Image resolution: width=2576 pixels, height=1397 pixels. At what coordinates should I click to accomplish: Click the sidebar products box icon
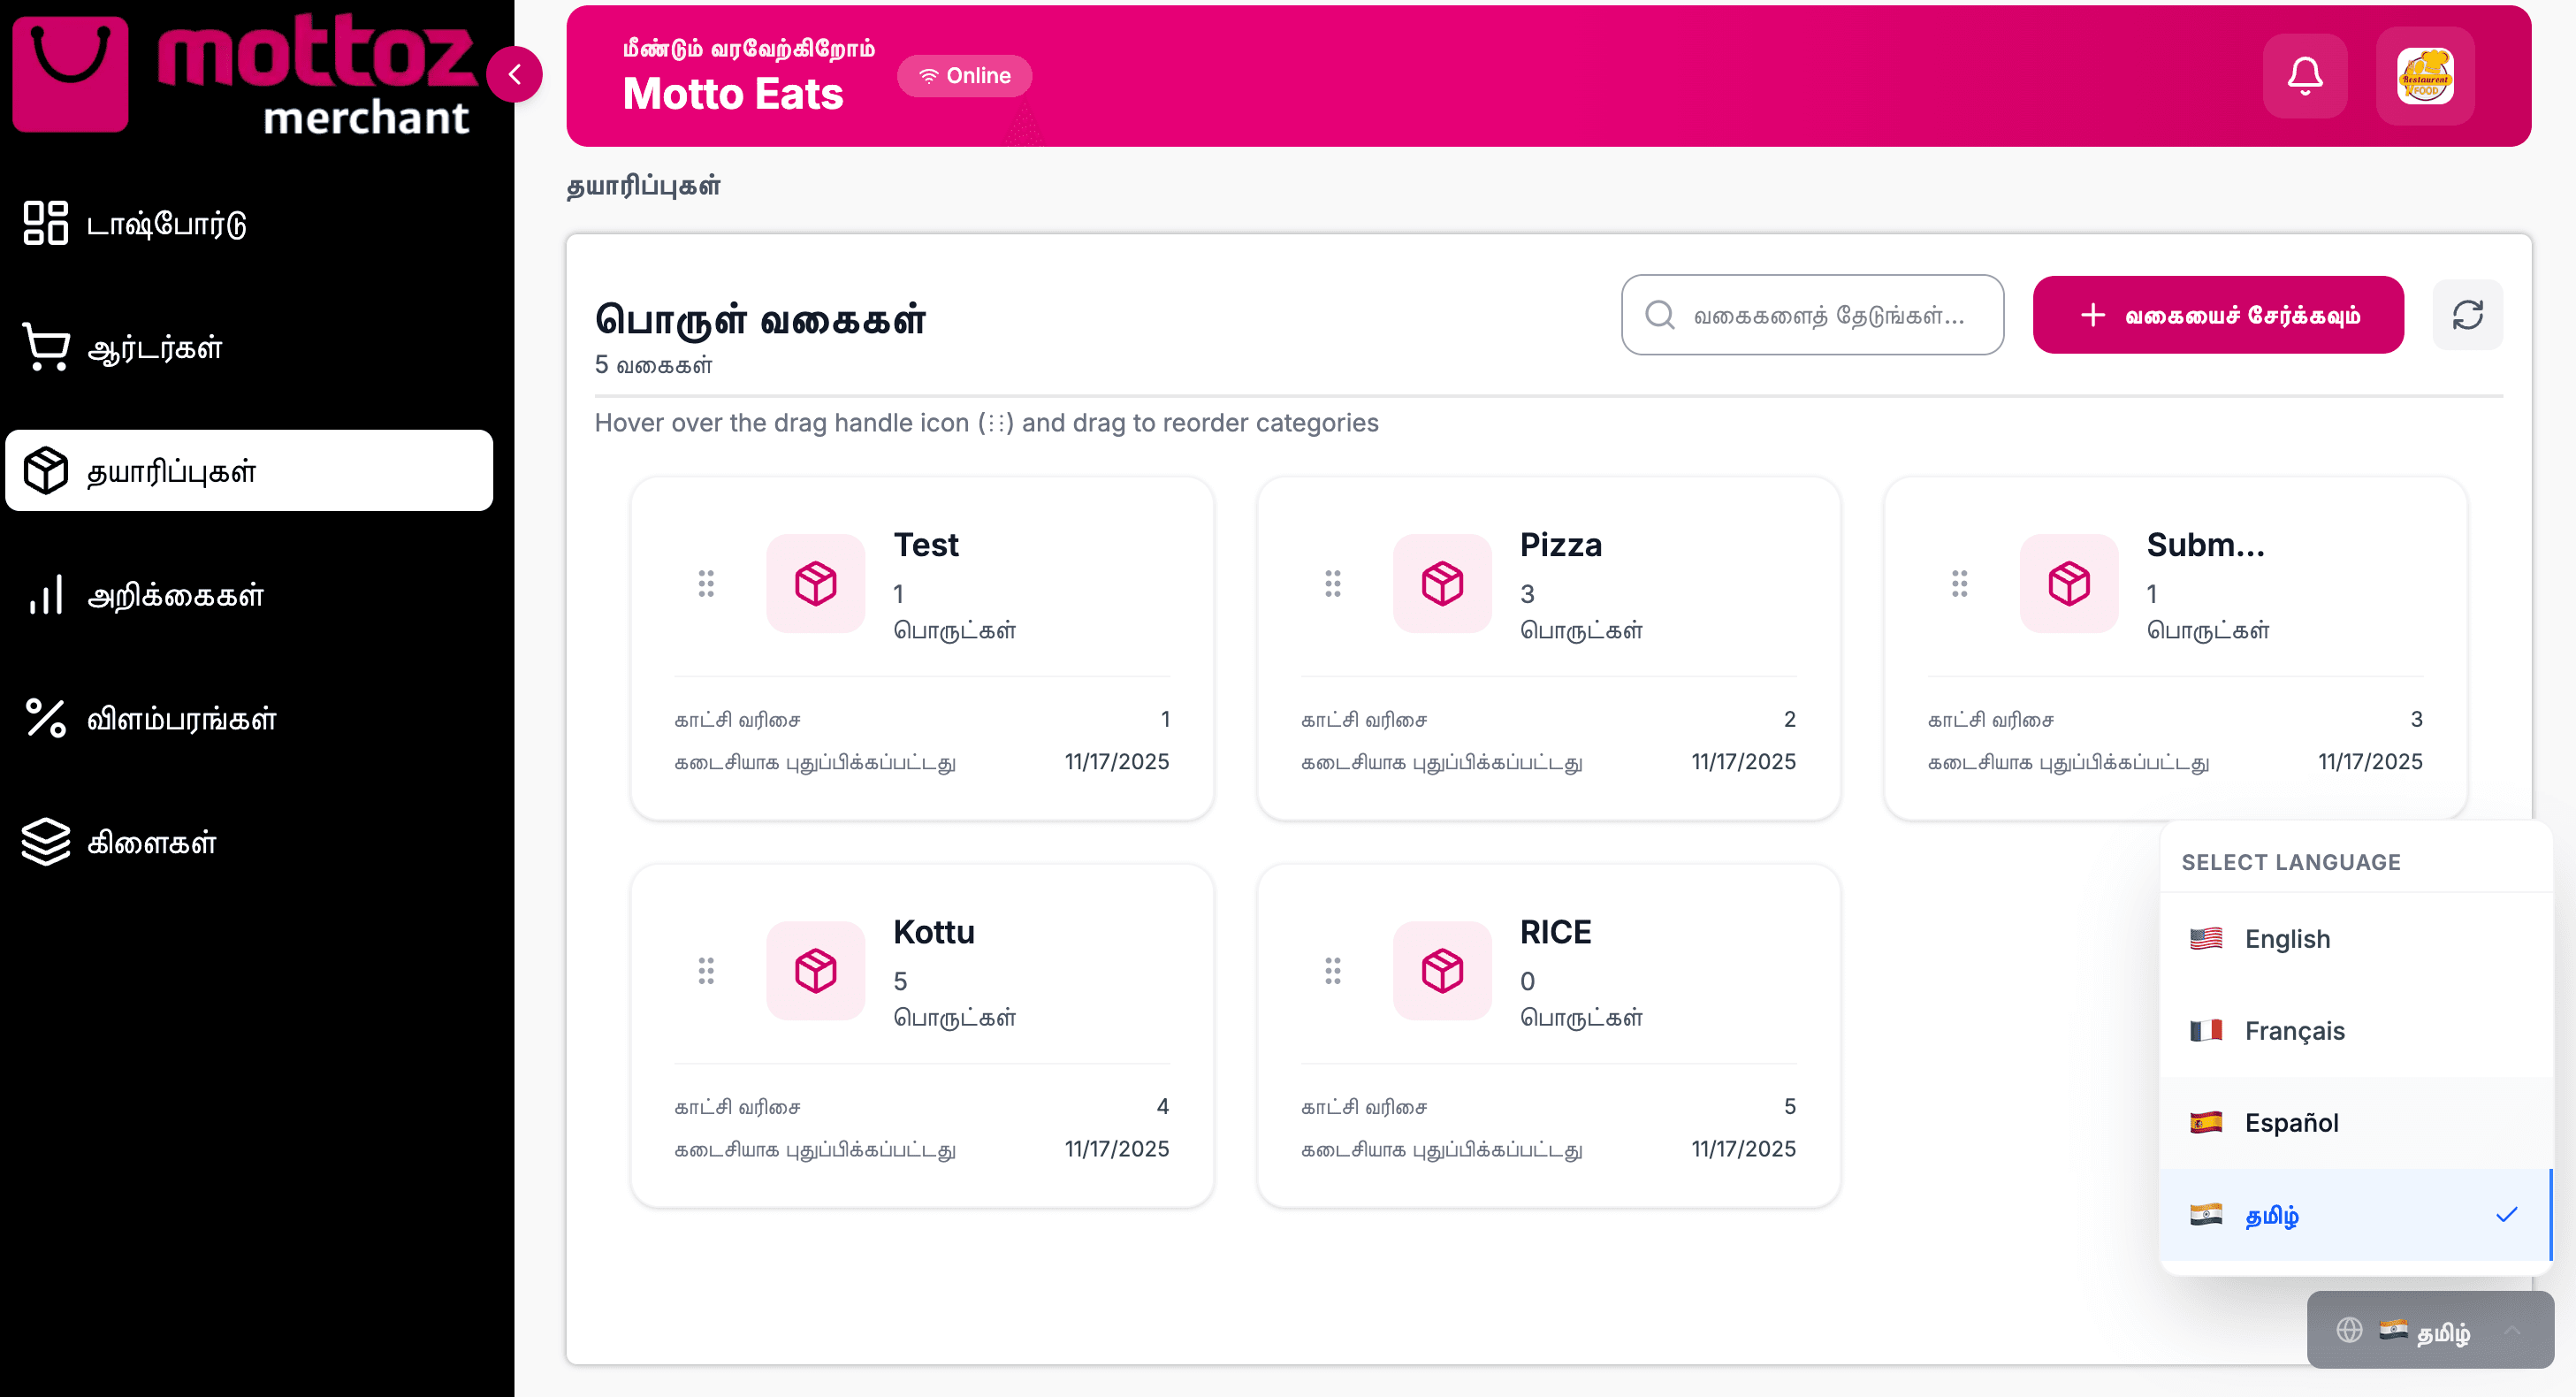coord(46,471)
